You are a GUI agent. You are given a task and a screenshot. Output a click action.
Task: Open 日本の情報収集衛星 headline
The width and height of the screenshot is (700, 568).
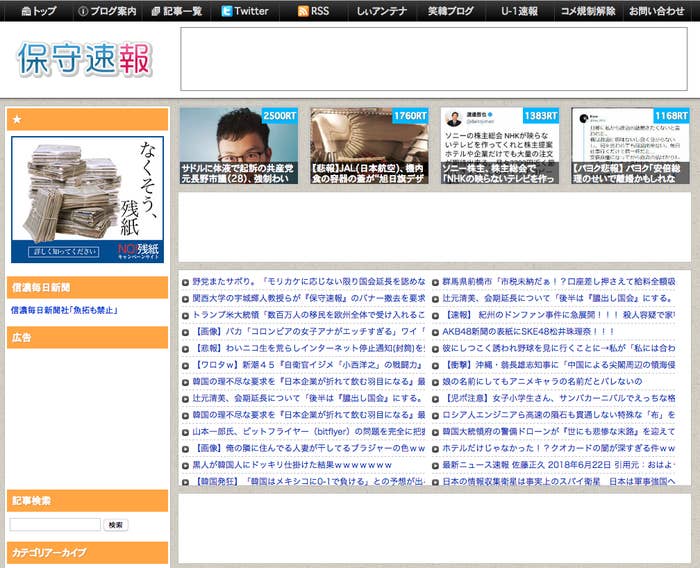click(558, 482)
